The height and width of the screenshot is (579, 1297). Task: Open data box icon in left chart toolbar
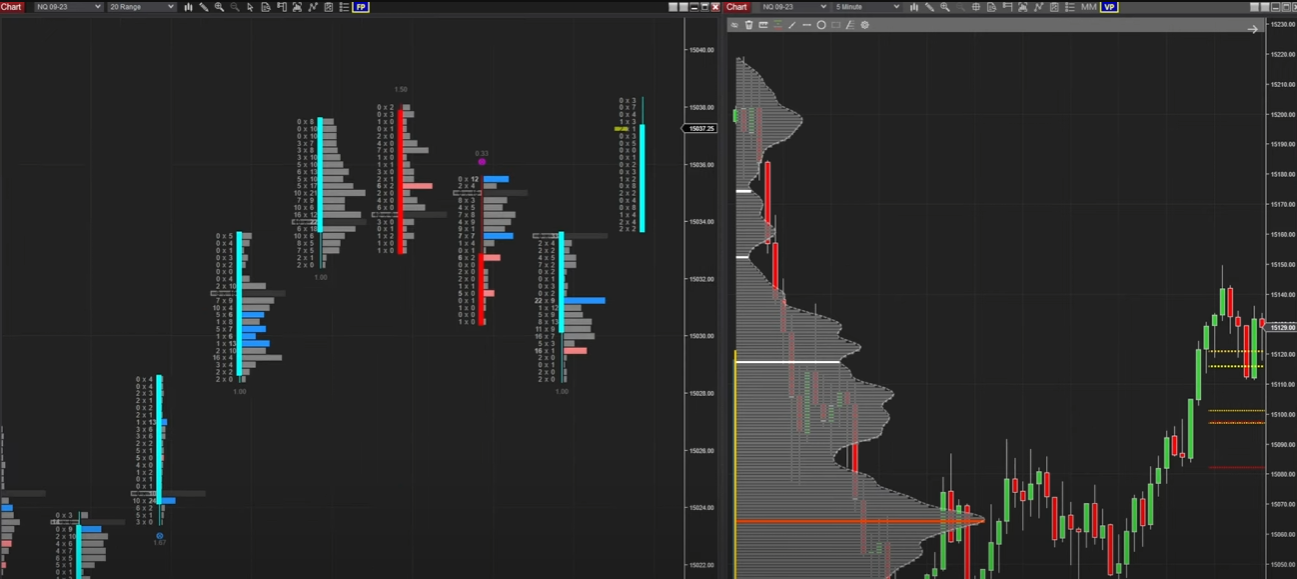point(266,7)
